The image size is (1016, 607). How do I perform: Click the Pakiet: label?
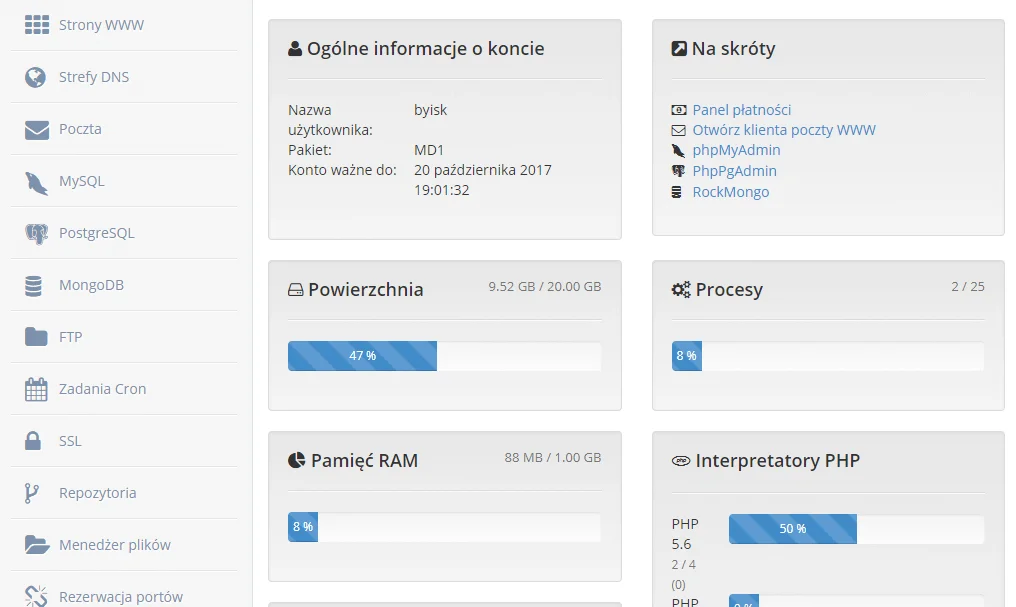(310, 150)
